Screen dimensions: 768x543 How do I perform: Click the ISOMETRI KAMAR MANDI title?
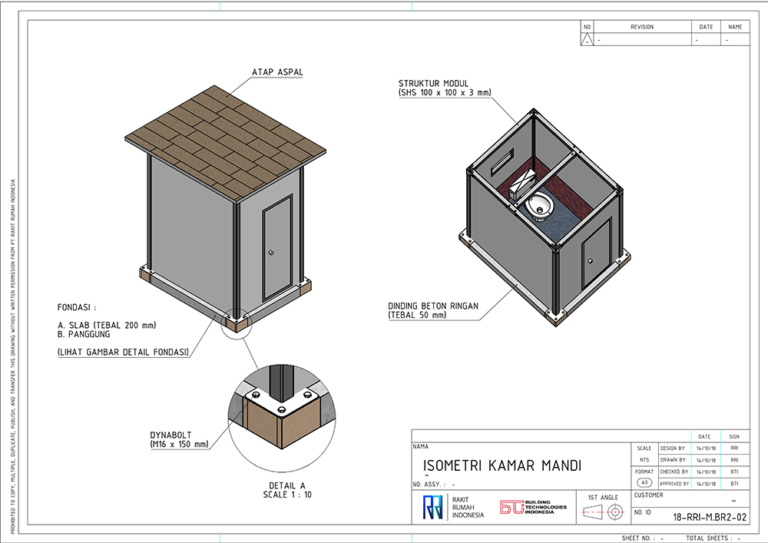(502, 466)
